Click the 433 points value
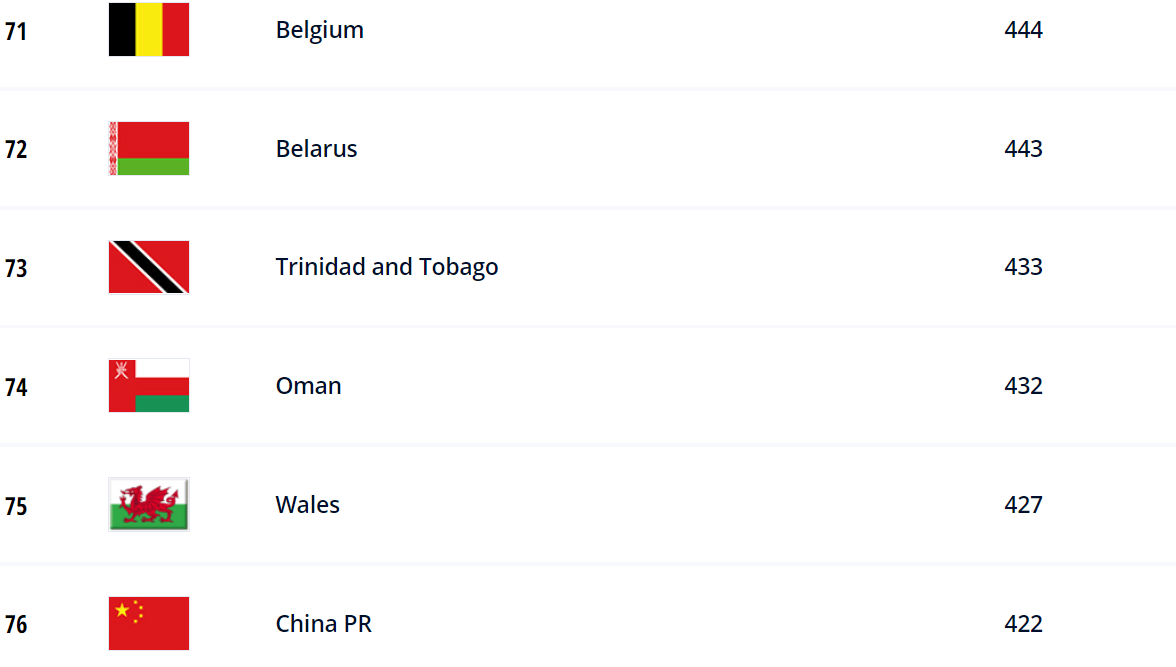 (x=1023, y=267)
